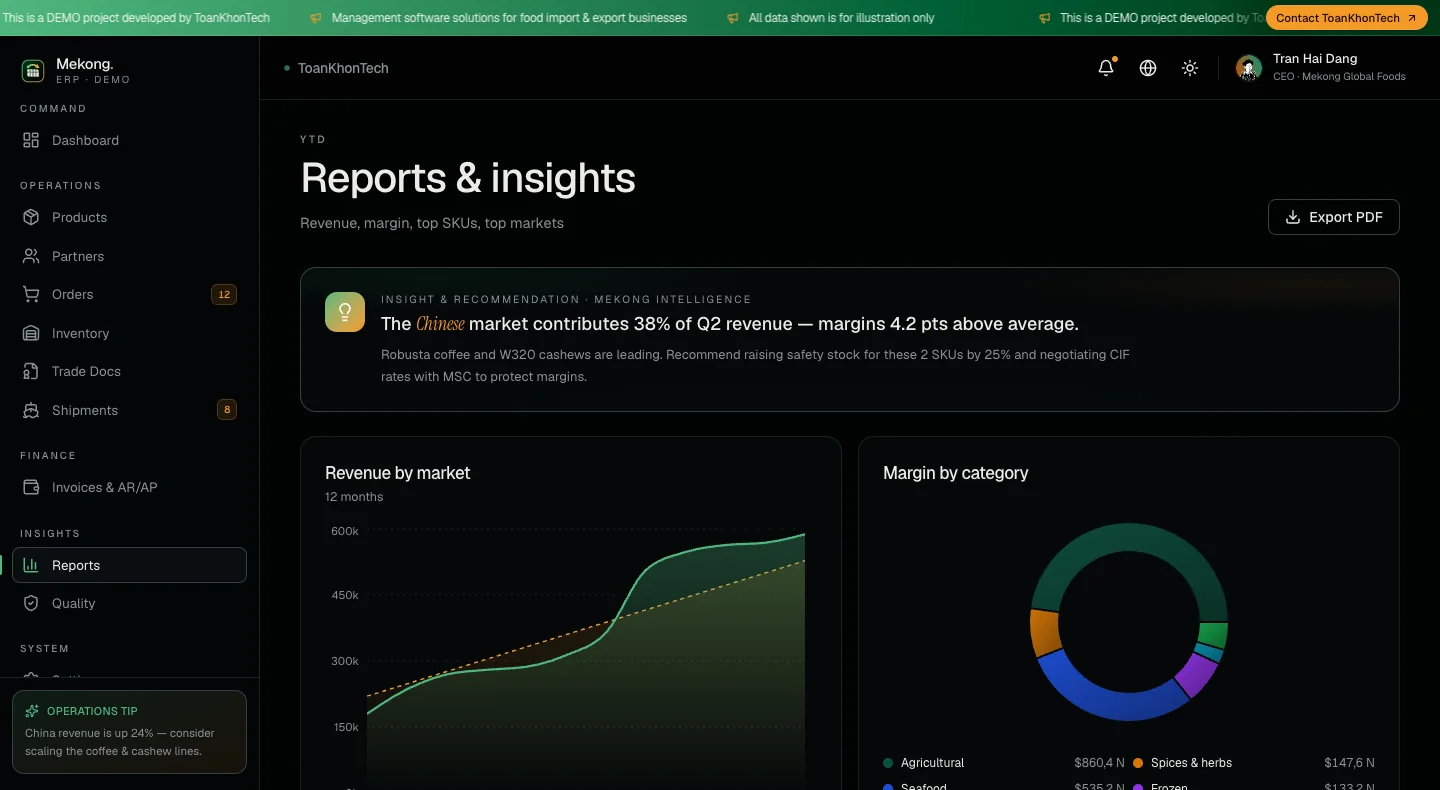Go to Shipments in the sidebar
1440x790 pixels.
(x=129, y=410)
